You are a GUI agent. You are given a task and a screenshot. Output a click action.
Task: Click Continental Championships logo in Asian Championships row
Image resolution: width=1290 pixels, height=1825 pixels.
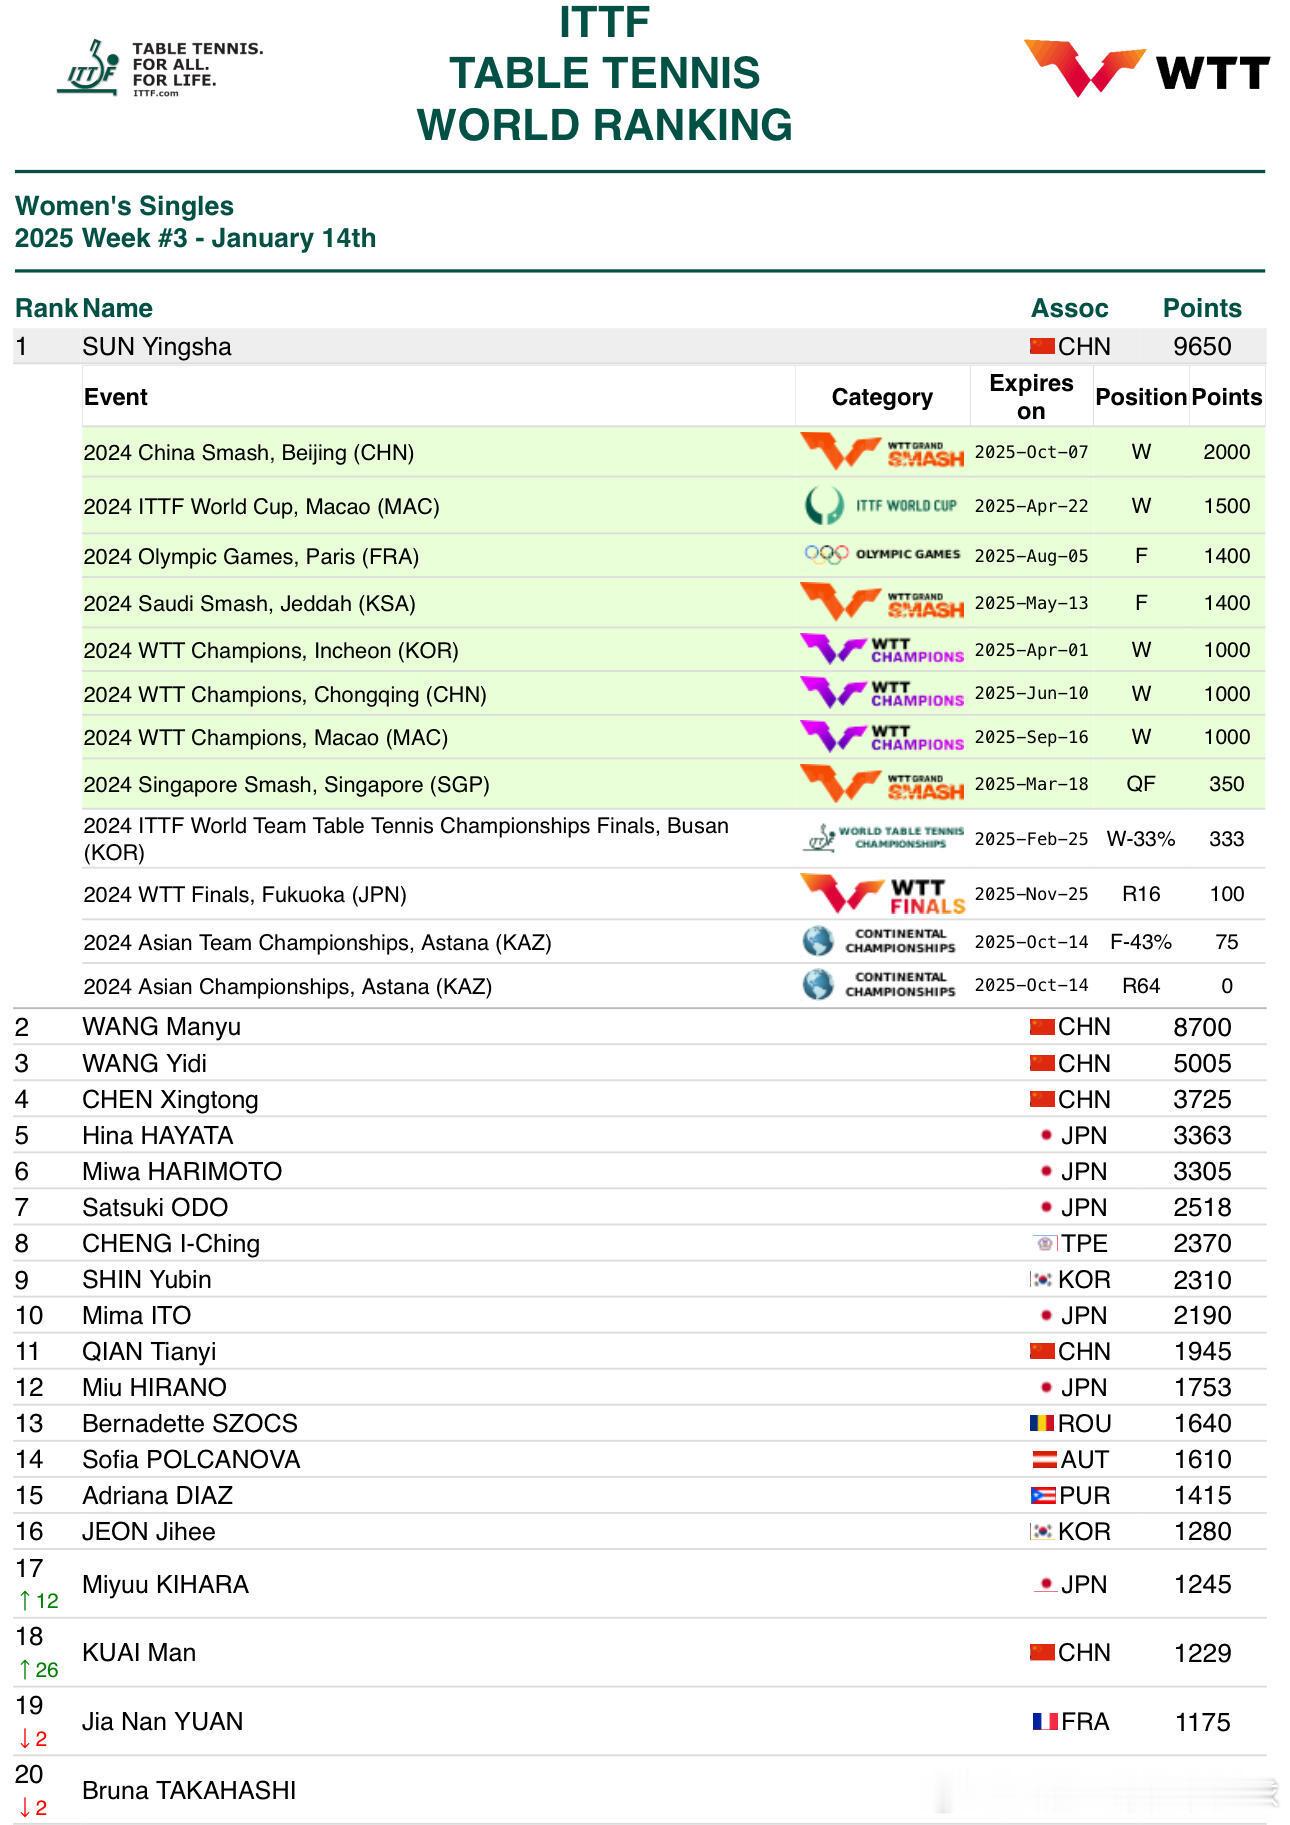[880, 985]
